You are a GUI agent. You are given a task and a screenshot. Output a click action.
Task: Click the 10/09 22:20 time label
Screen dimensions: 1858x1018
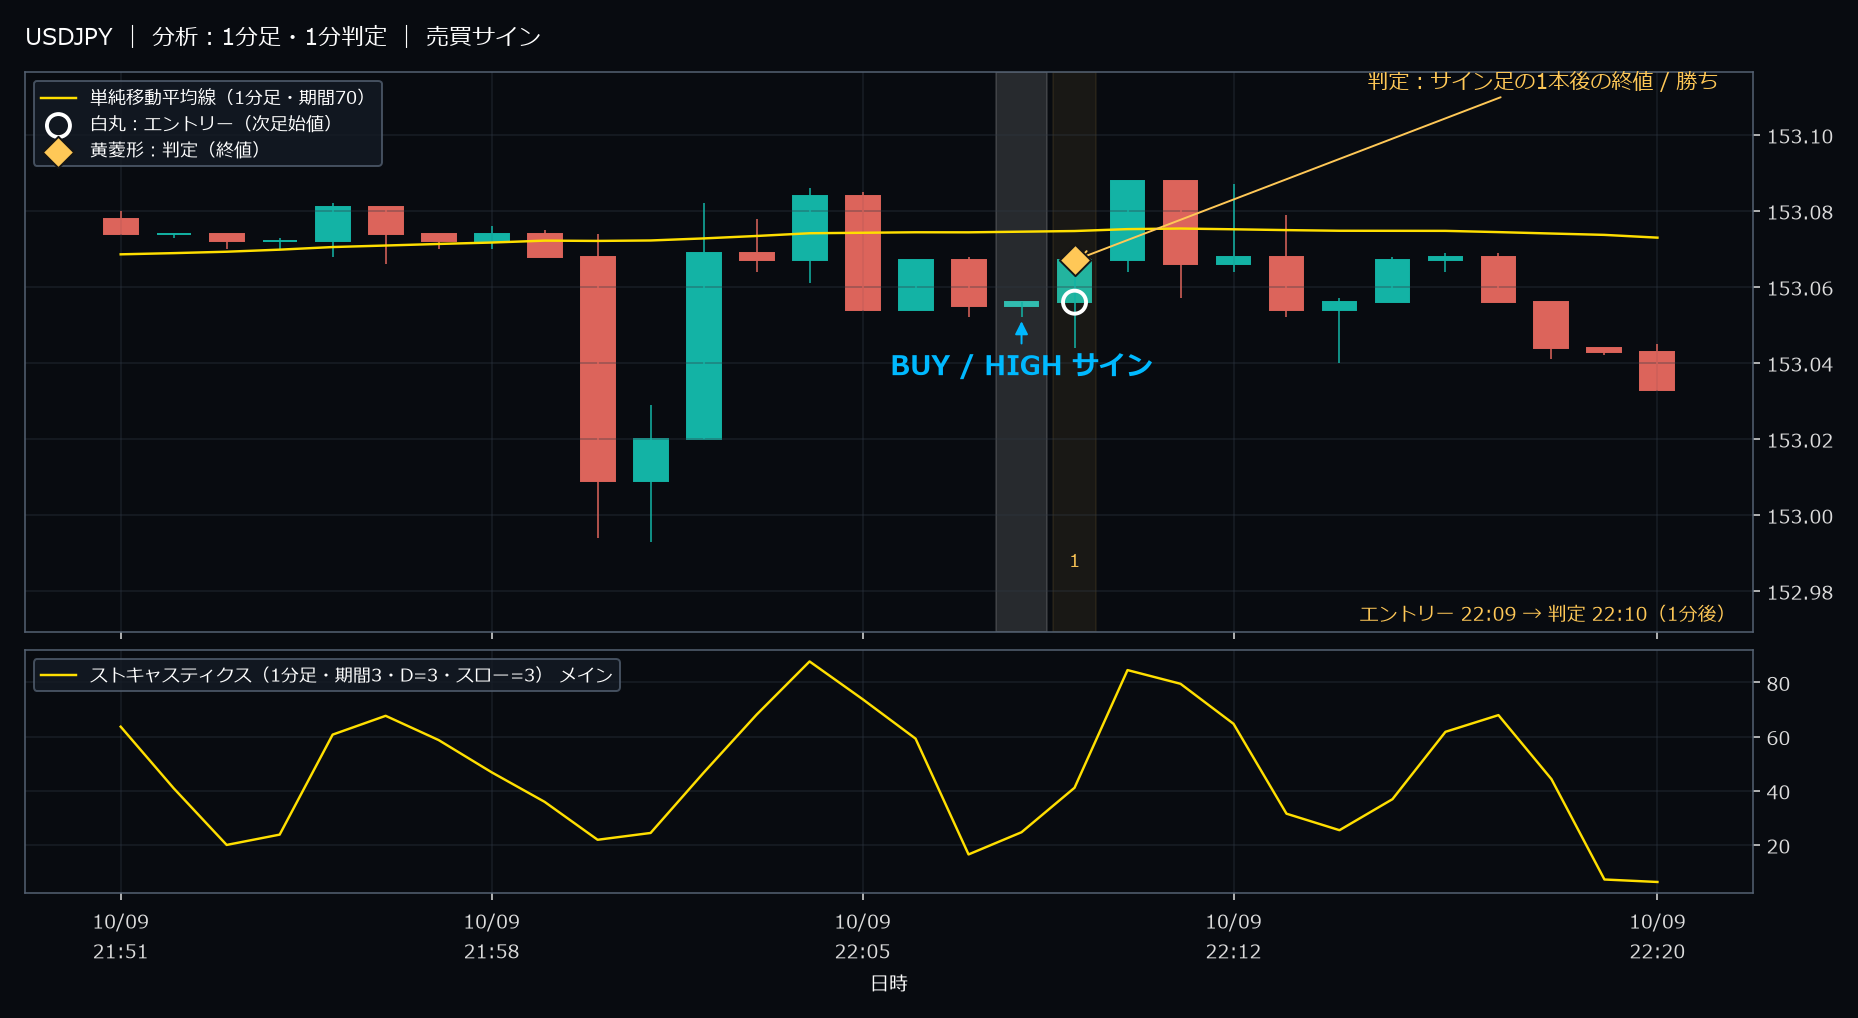[1657, 937]
